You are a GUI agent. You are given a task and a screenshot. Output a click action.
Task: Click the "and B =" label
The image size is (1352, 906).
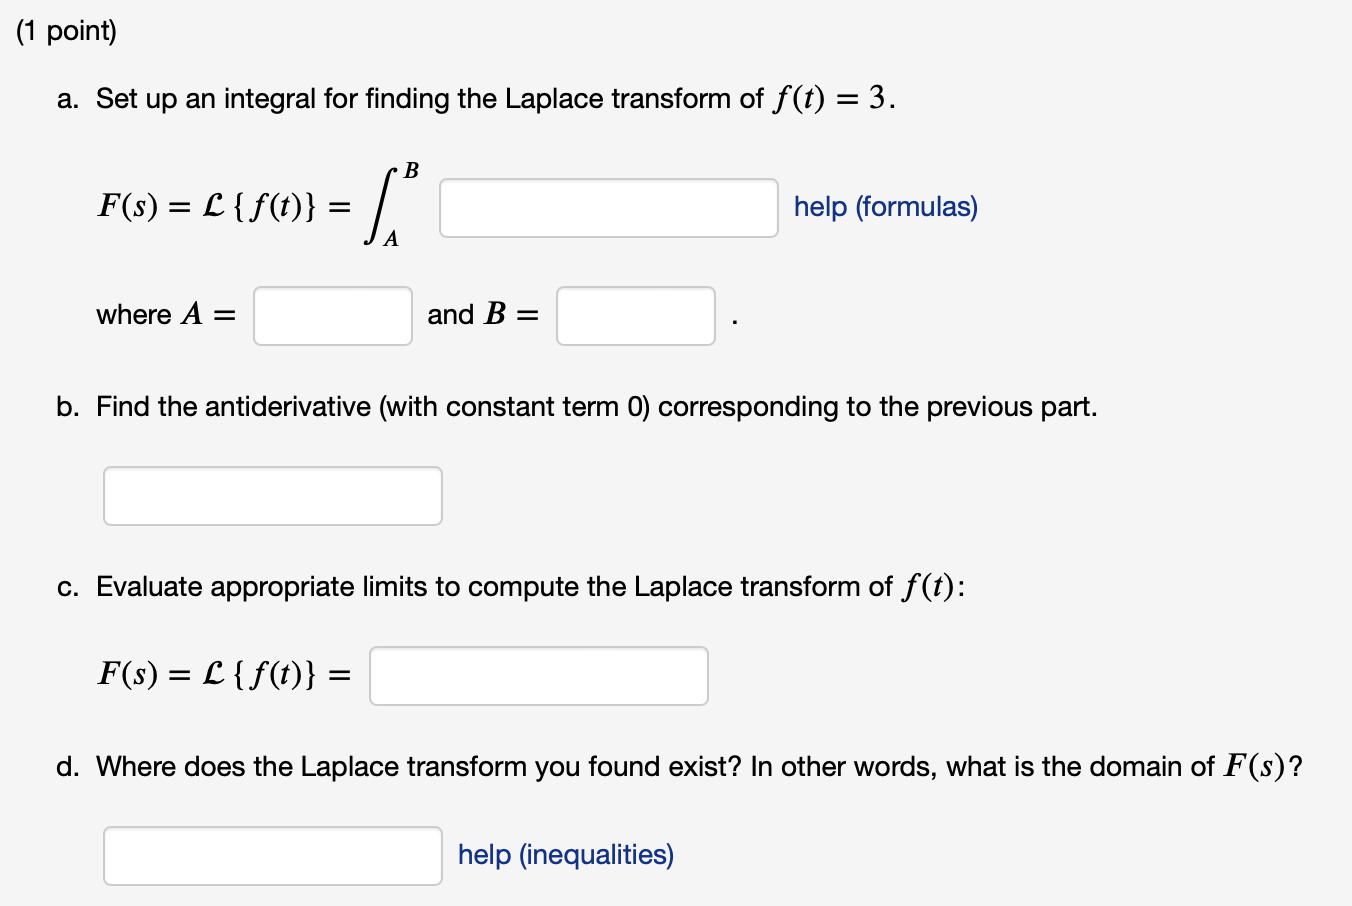coord(483,314)
